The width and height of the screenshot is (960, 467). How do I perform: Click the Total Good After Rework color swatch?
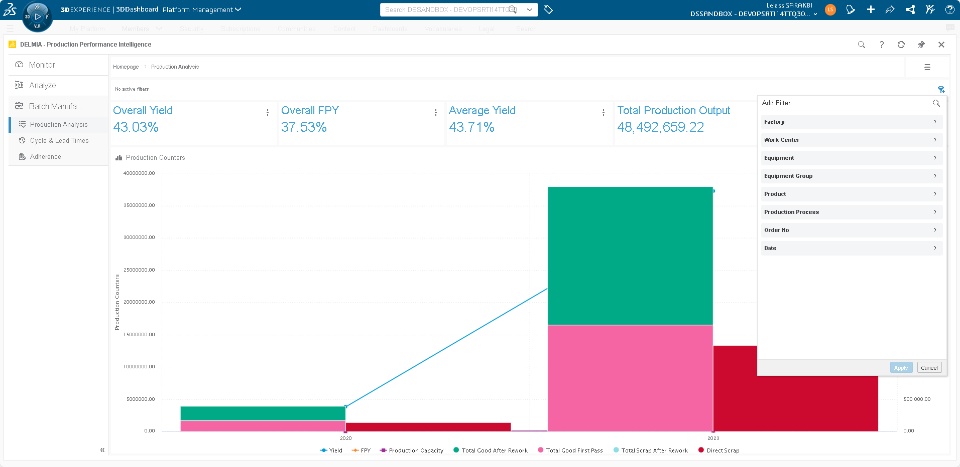456,451
